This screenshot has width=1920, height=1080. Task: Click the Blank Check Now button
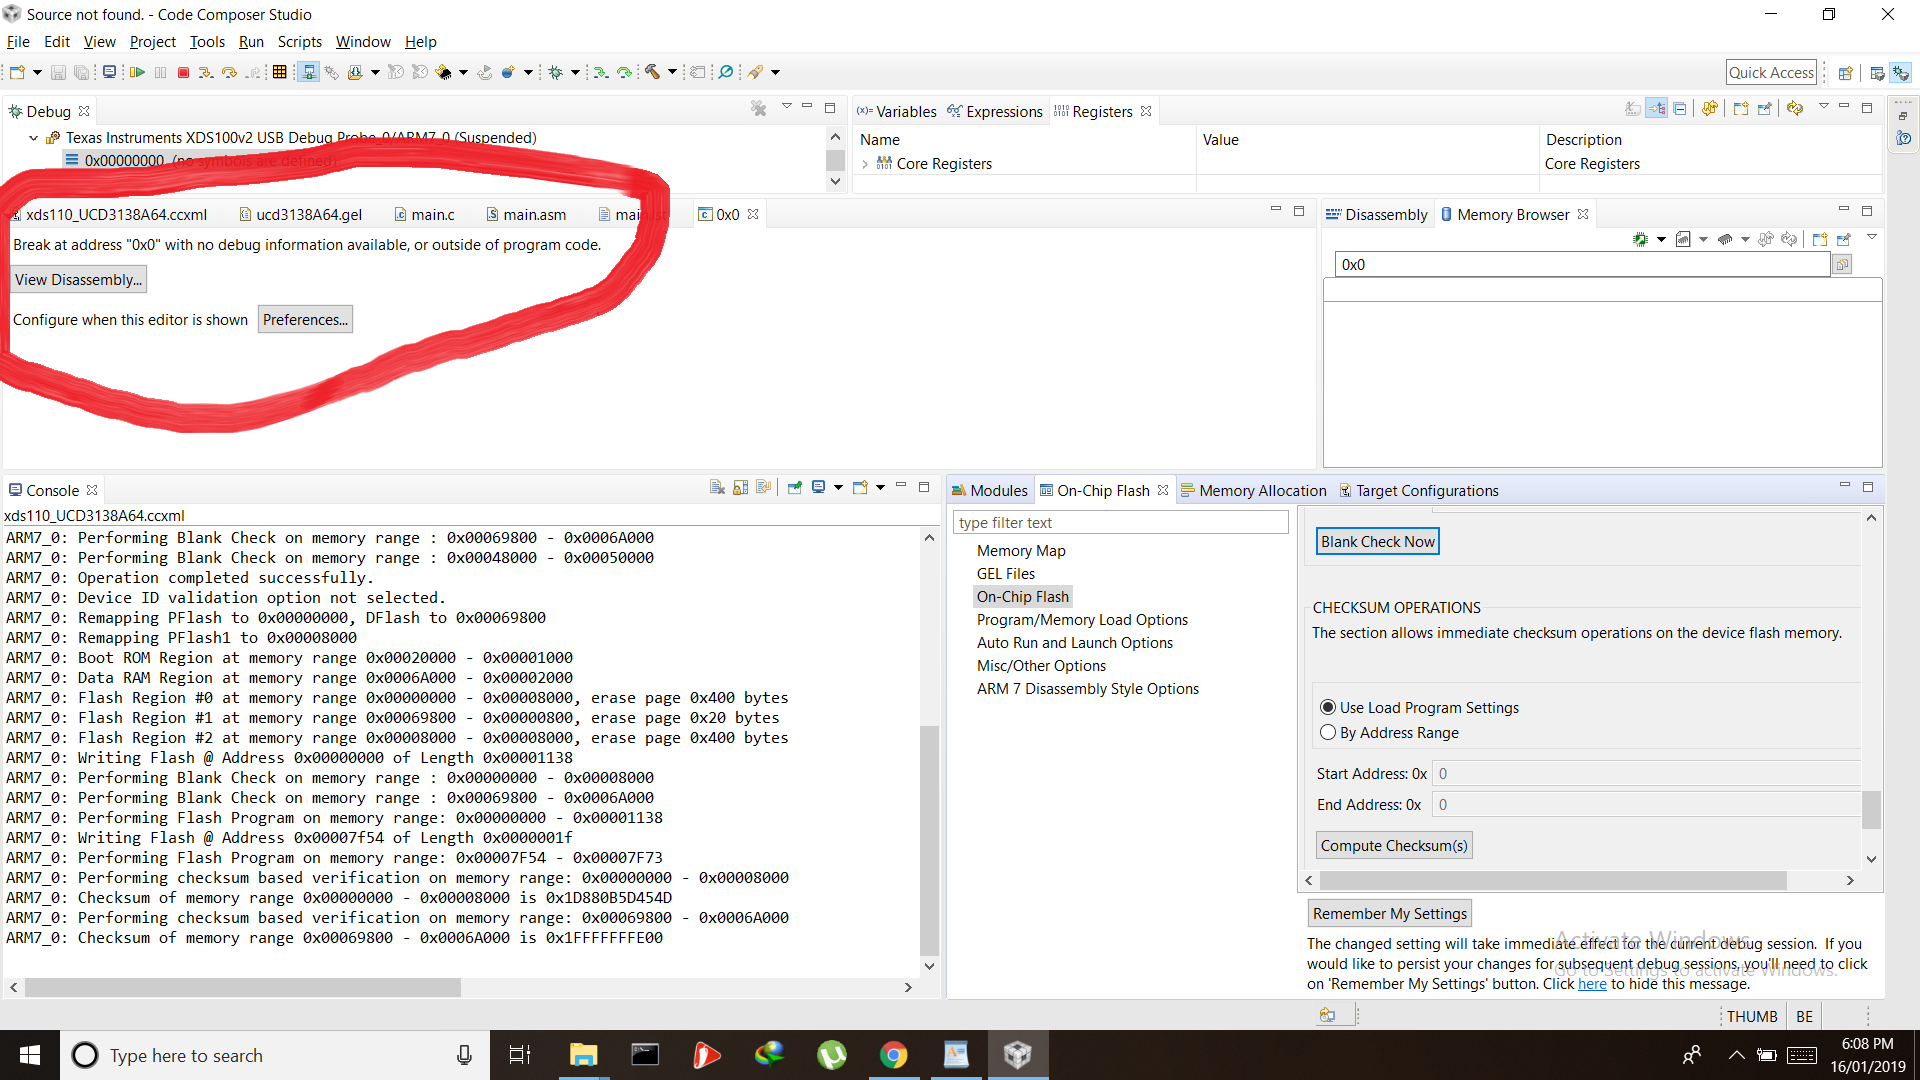tap(1377, 541)
